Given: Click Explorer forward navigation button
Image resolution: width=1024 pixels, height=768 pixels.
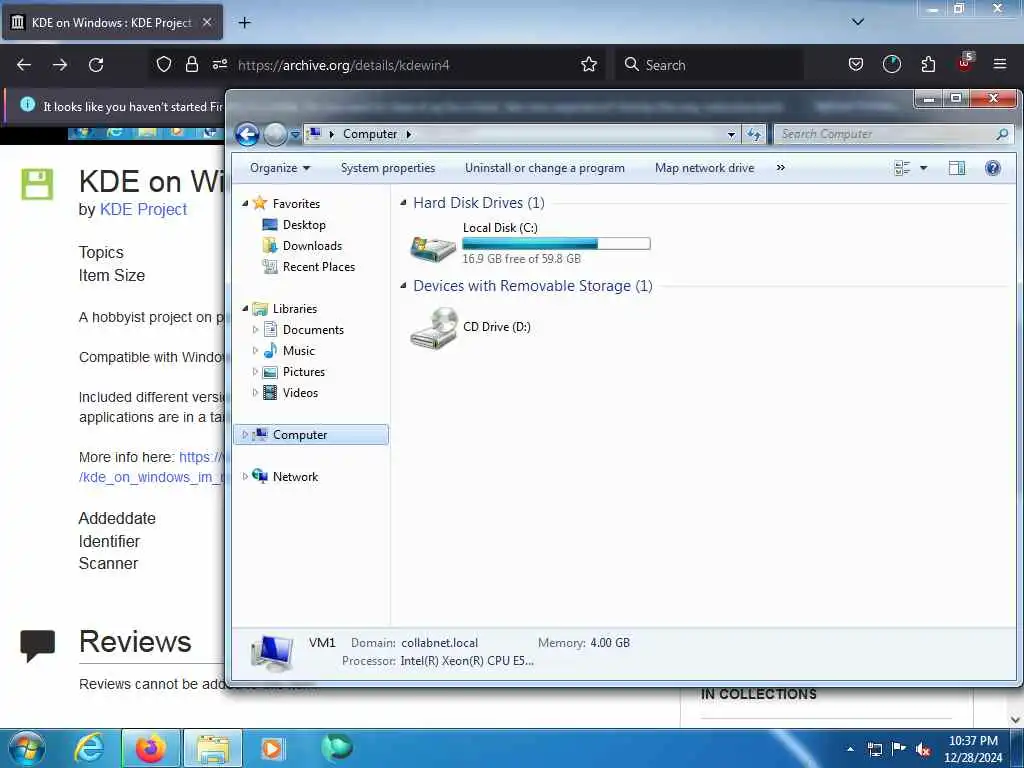Looking at the screenshot, I should (x=275, y=135).
